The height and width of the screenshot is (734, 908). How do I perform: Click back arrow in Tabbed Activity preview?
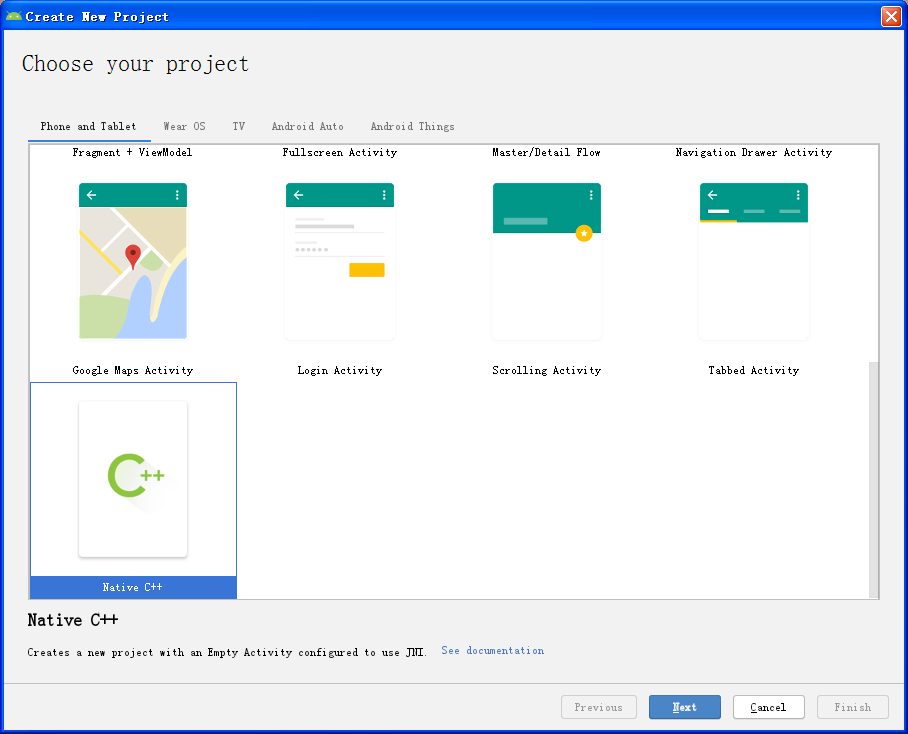click(712, 195)
